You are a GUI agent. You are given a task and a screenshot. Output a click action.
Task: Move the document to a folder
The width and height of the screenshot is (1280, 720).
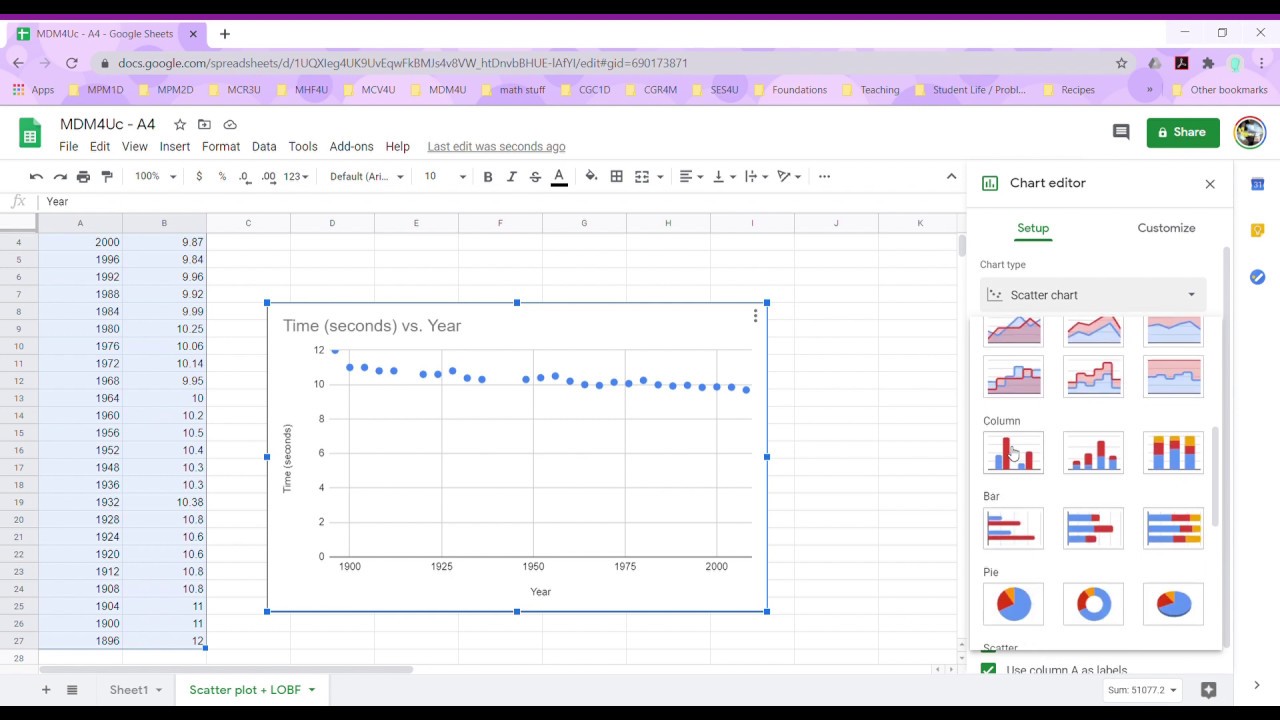point(204,125)
